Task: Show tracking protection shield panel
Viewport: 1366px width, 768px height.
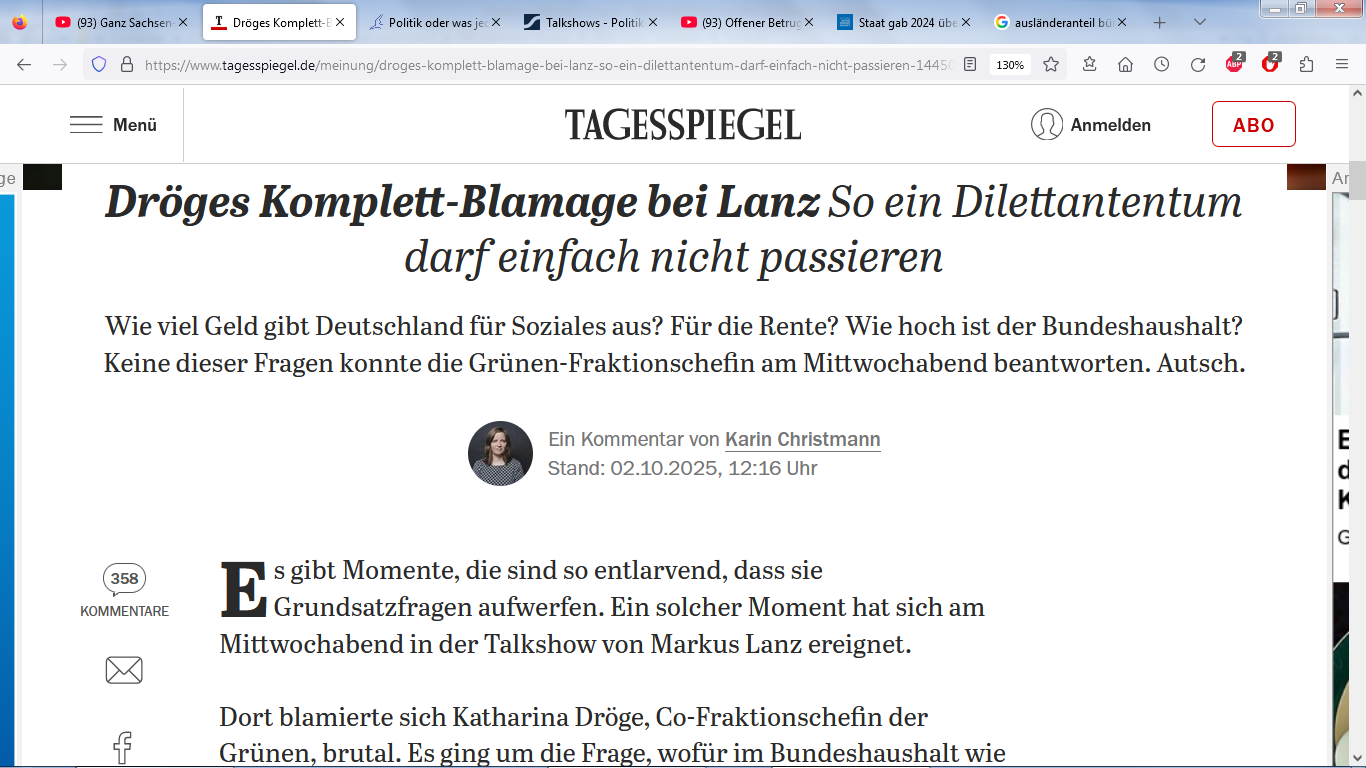Action: pyautogui.click(x=98, y=64)
